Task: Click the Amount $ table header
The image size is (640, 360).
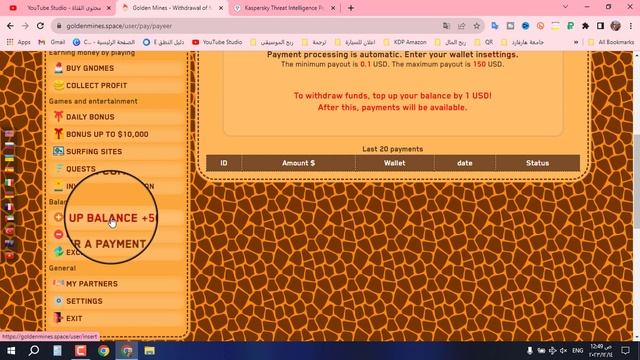Action: [x=298, y=163]
